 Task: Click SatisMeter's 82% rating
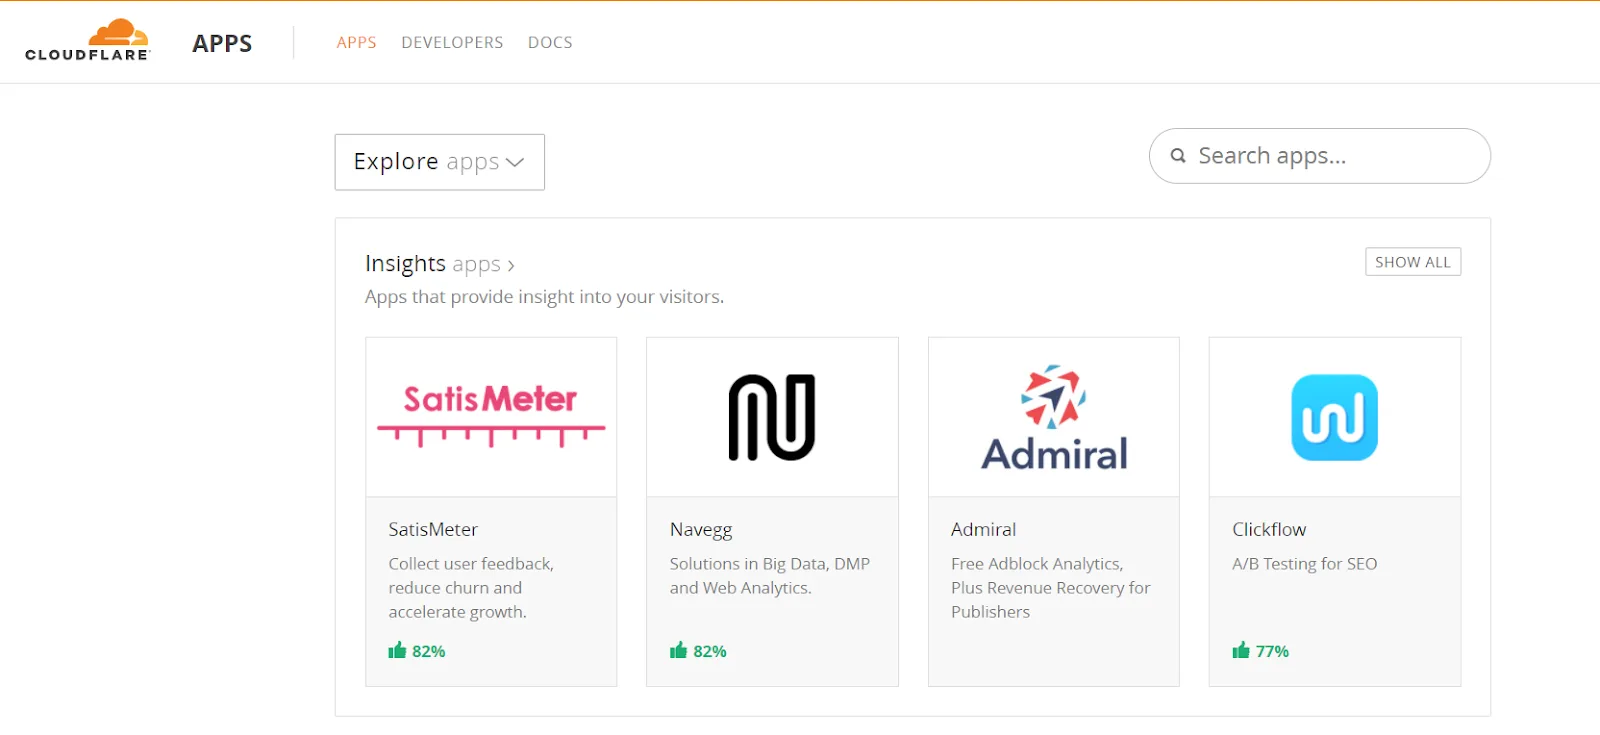click(429, 651)
